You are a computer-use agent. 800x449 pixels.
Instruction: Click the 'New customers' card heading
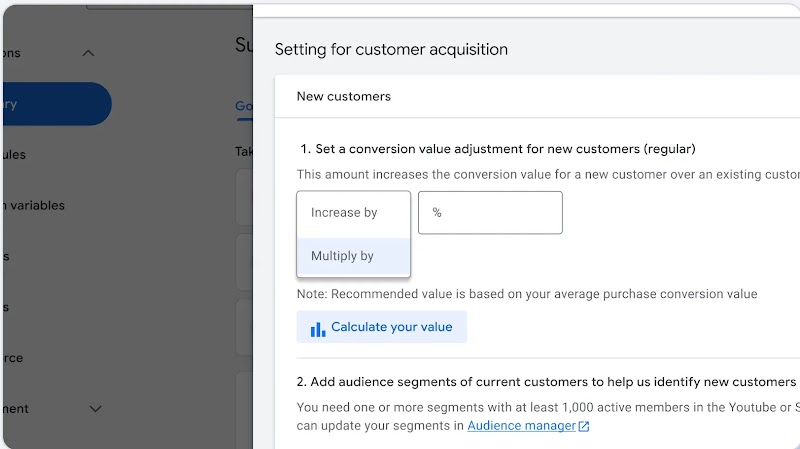(x=344, y=96)
